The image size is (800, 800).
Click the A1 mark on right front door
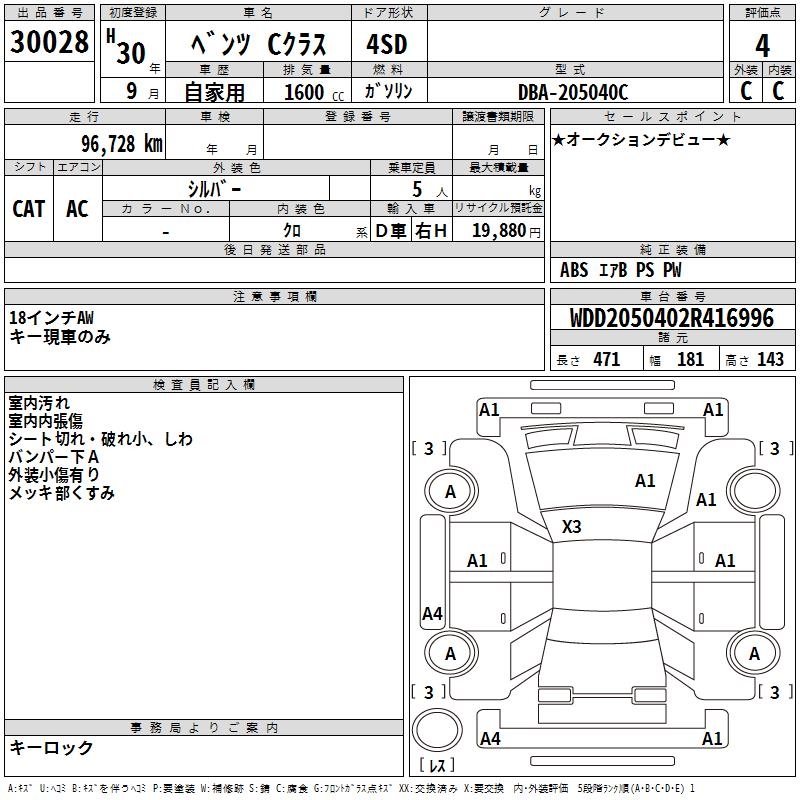(725, 561)
